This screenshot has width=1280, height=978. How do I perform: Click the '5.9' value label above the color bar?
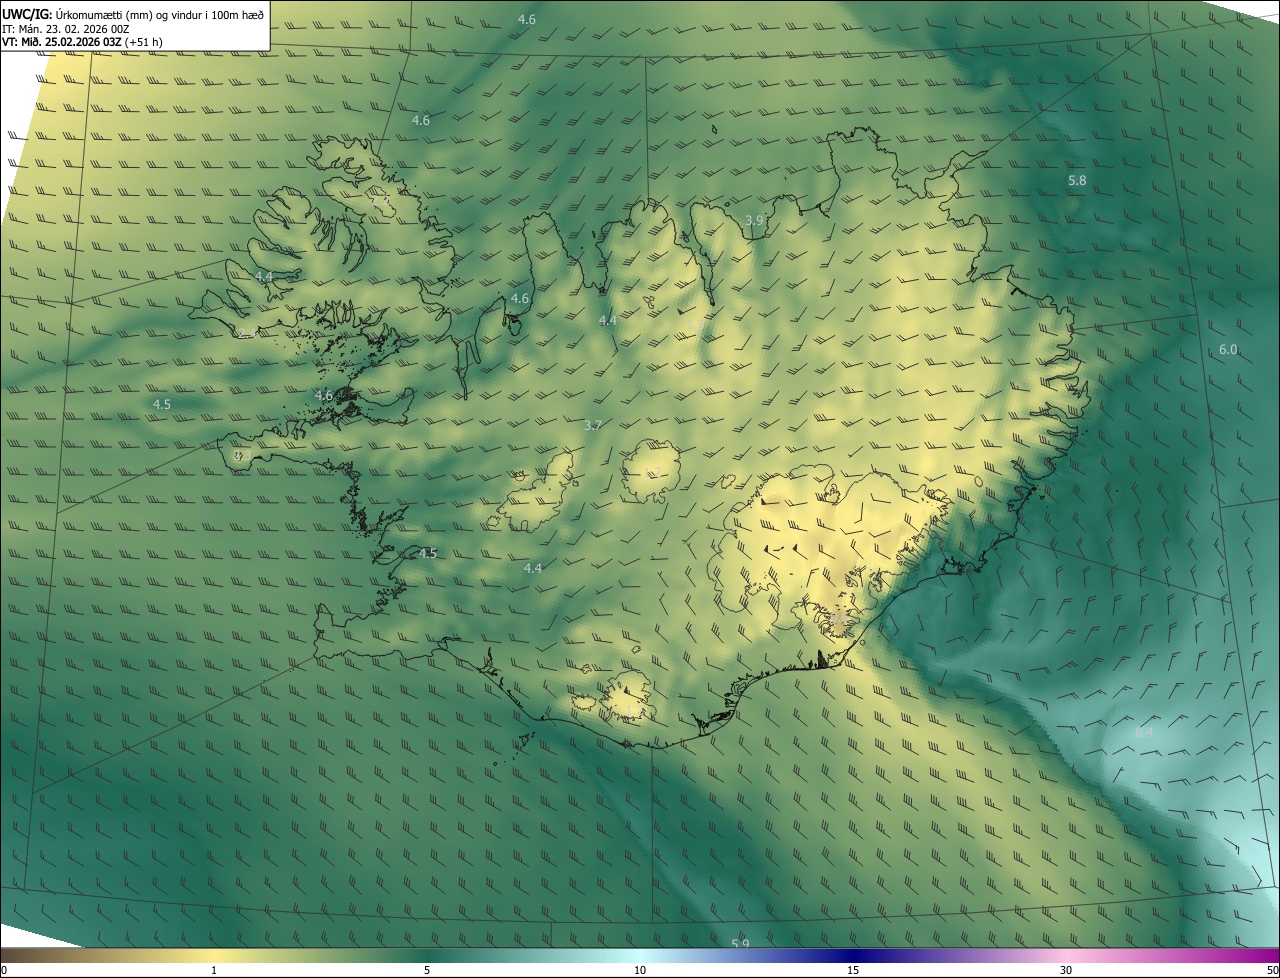(740, 944)
